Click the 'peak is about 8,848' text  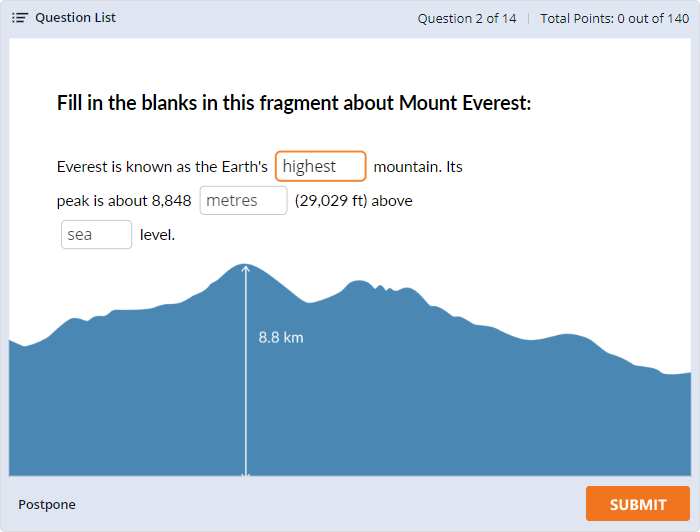click(x=124, y=201)
